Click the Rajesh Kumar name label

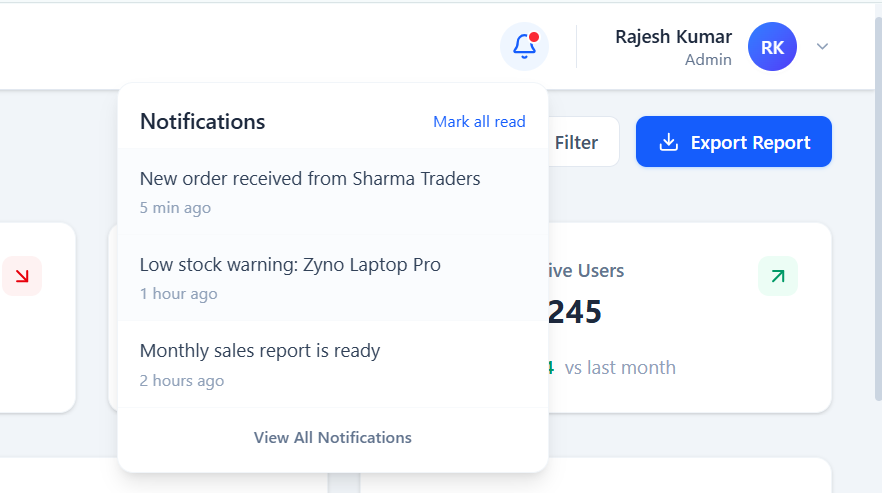point(673,37)
